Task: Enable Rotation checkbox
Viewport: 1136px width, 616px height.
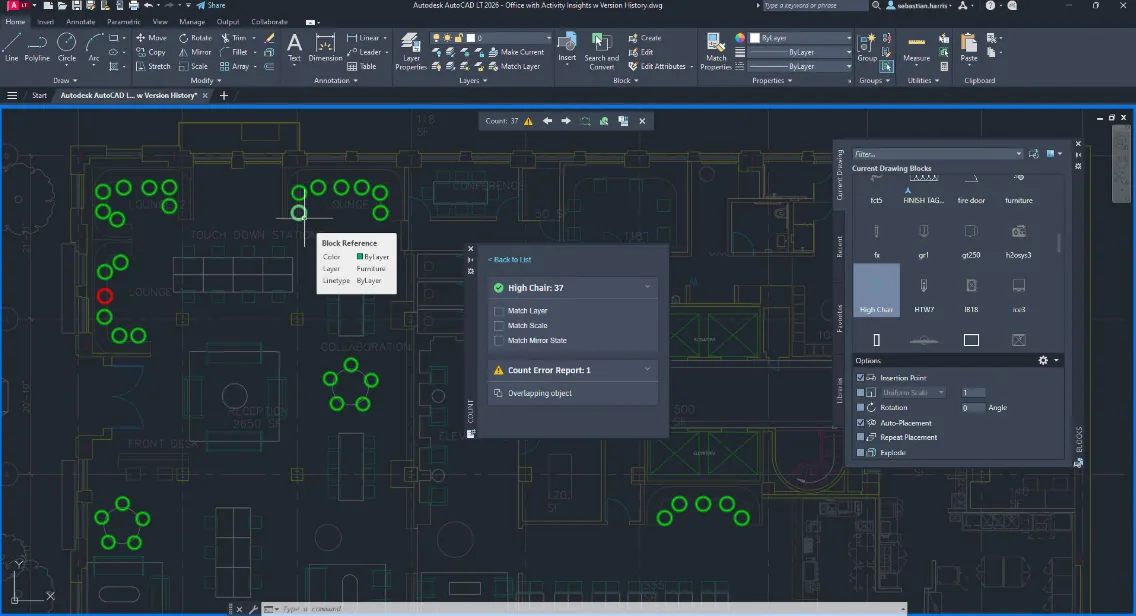Action: point(861,407)
